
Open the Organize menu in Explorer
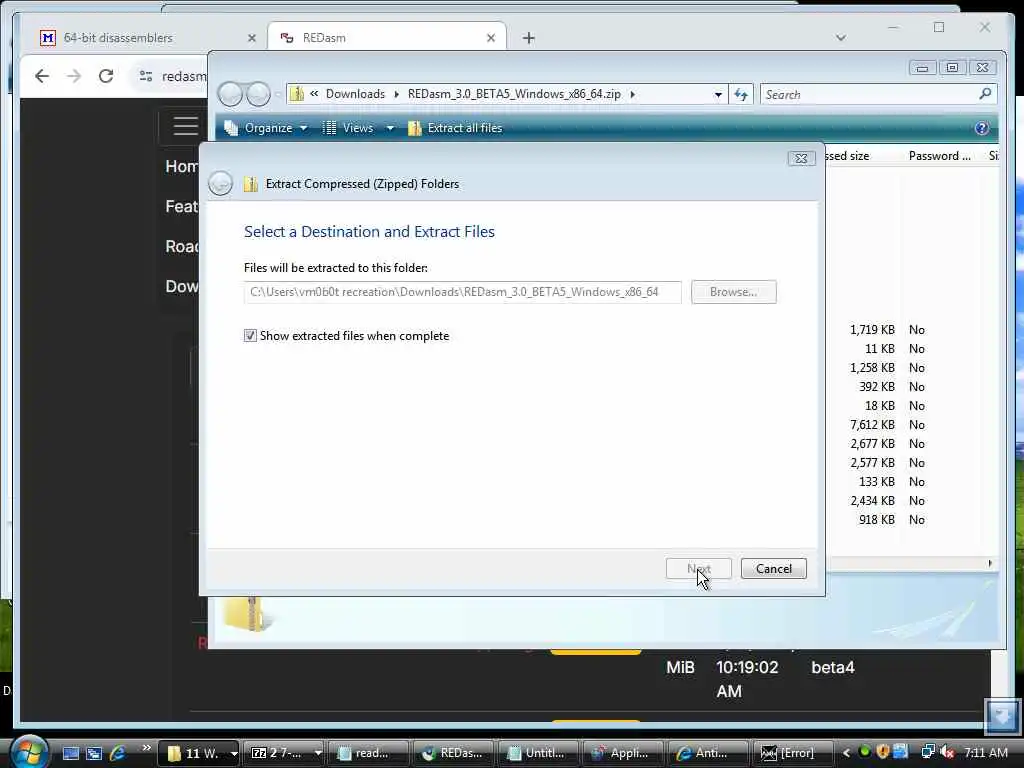[266, 128]
